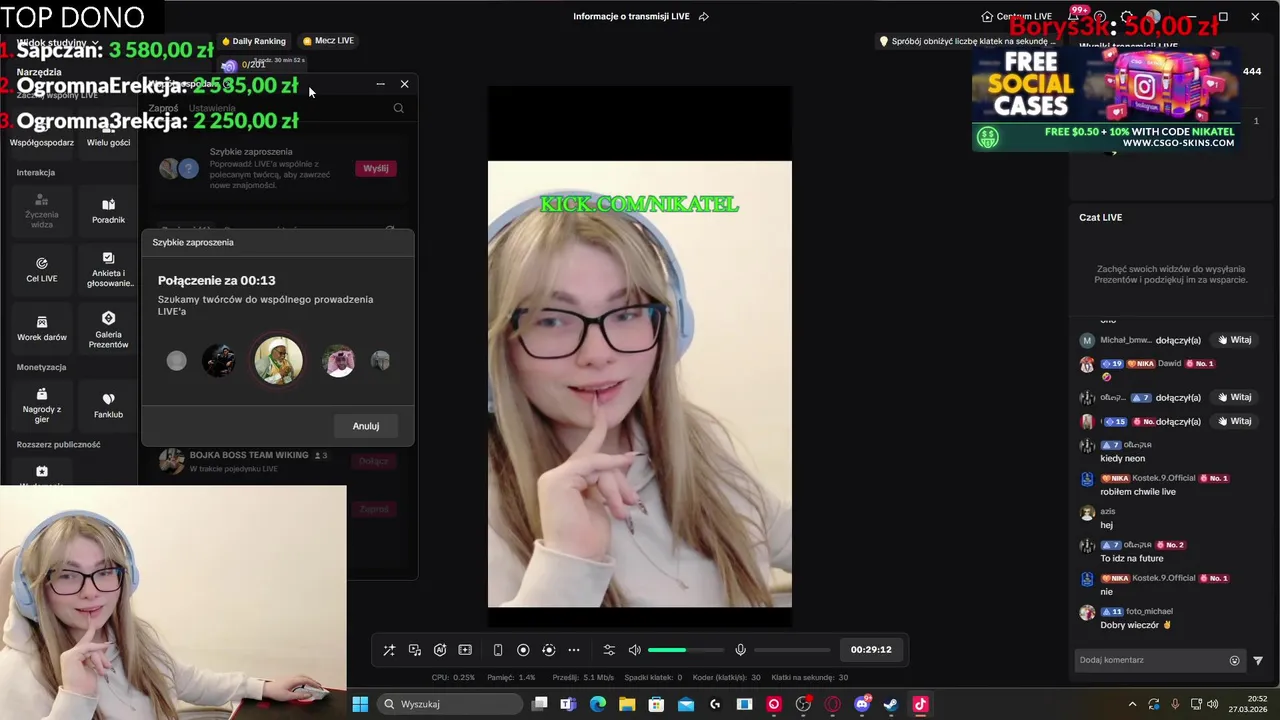Click the live timer 00:29:12

pos(871,650)
